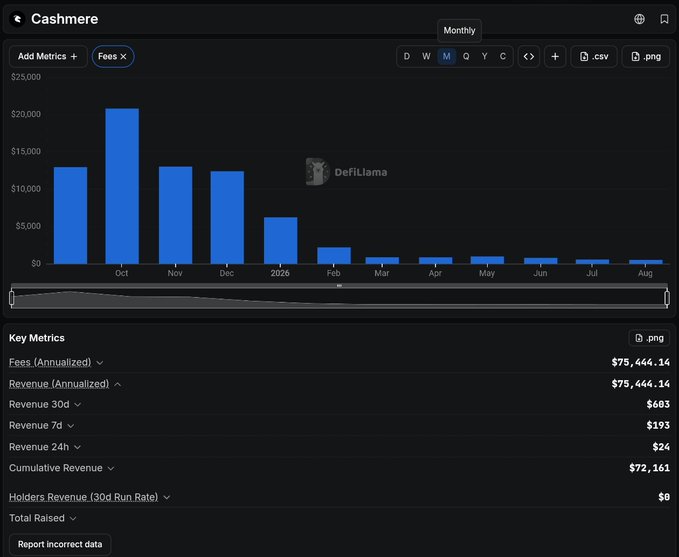Click the Aug axis label
Viewport: 679px width, 557px height.
[x=645, y=273]
